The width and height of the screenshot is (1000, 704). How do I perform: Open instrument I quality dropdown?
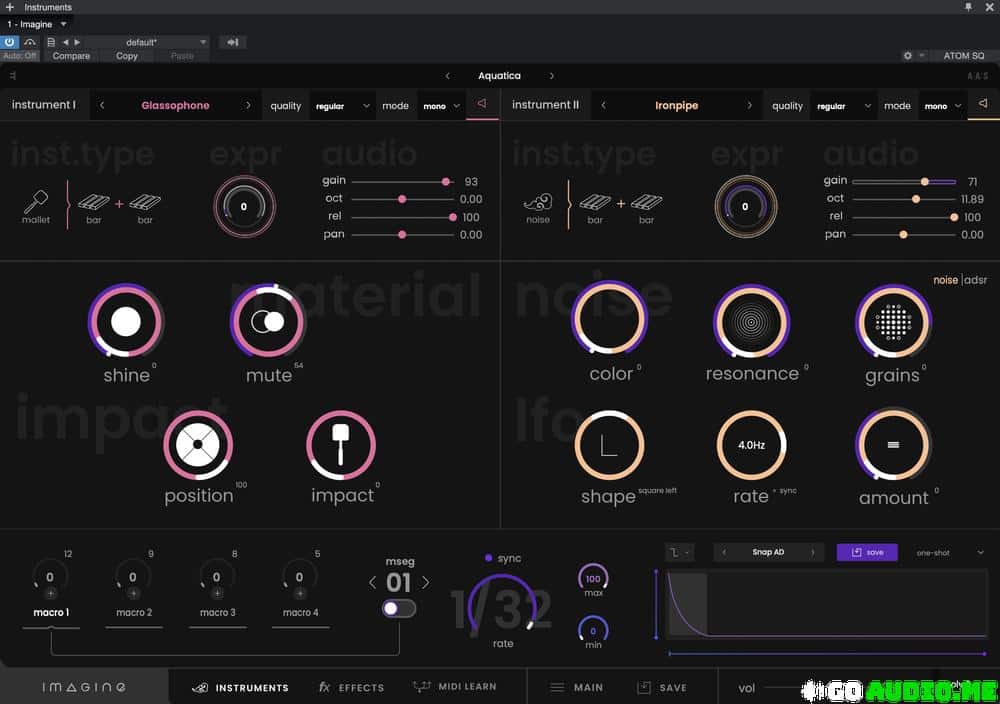tap(340, 105)
